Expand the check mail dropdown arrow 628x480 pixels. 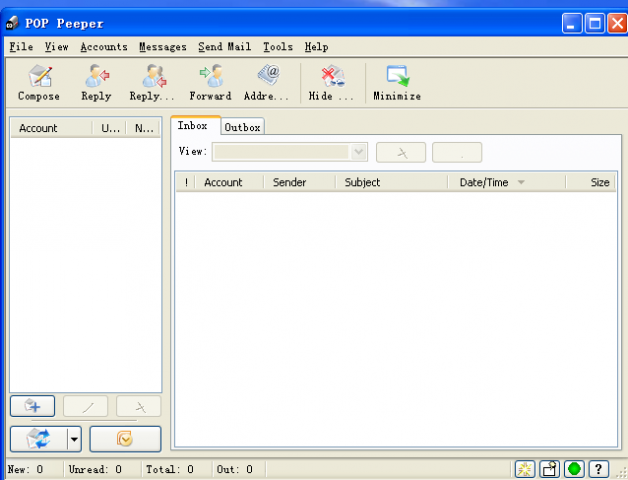(73, 439)
